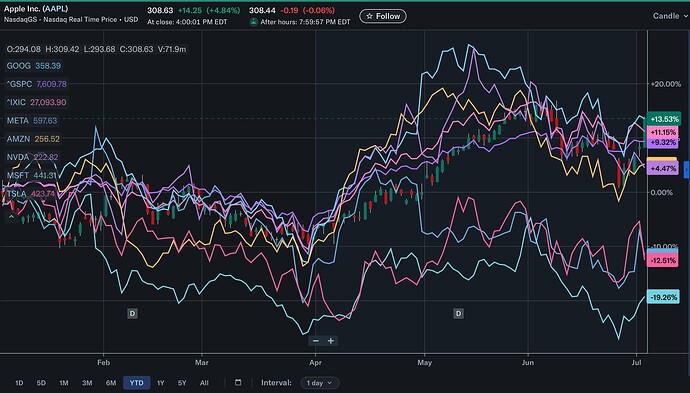Screen dimensions: 690x393
Task: Click the 0.00% axis label
Action: (x=661, y=192)
